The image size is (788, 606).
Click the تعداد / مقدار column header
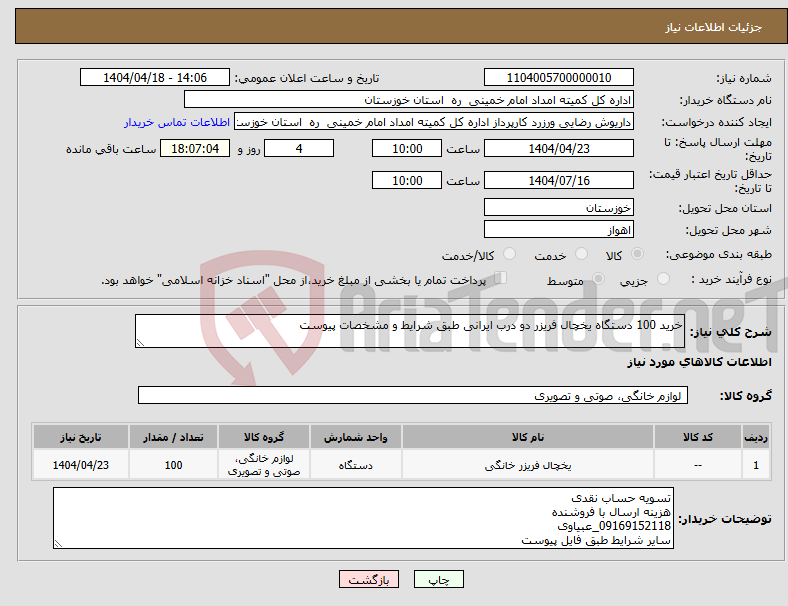coord(173,437)
